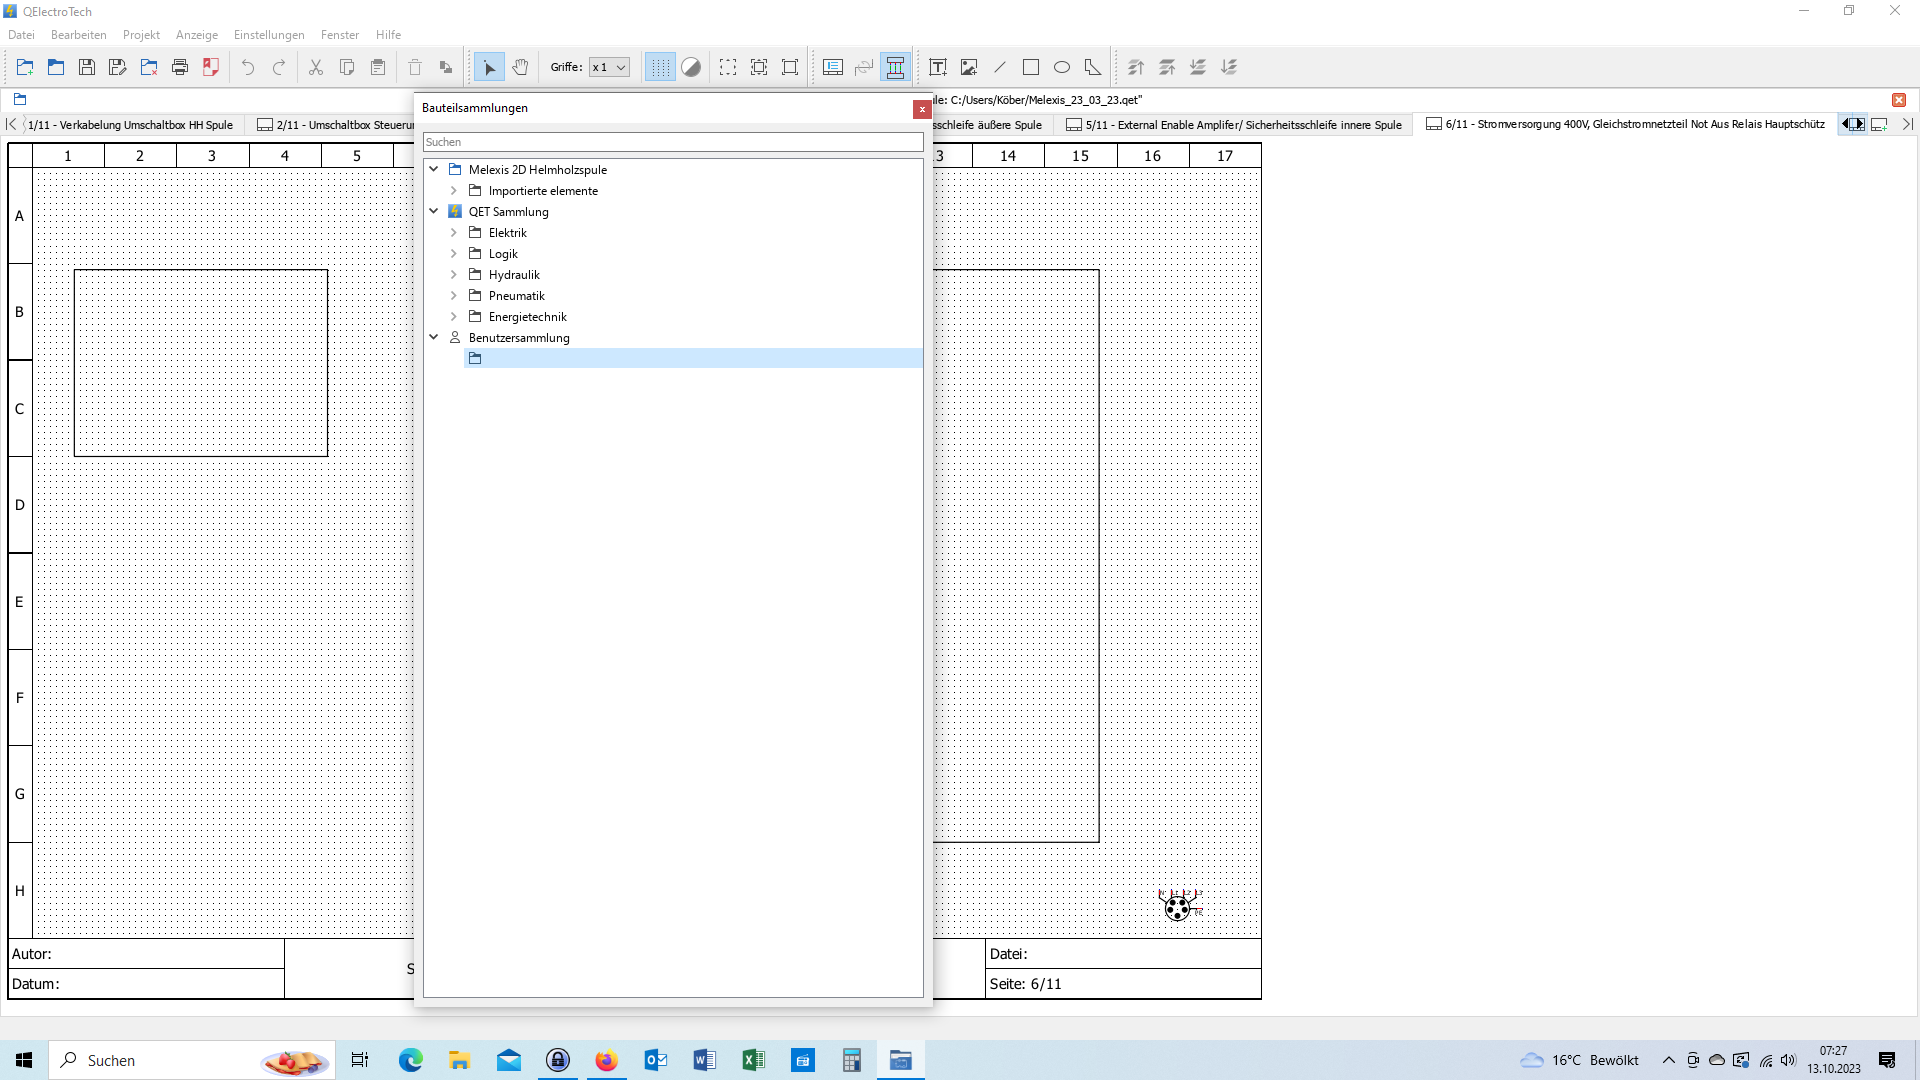Screen dimensions: 1920x1080
Task: Select the line drawing tool
Action: point(1000,67)
